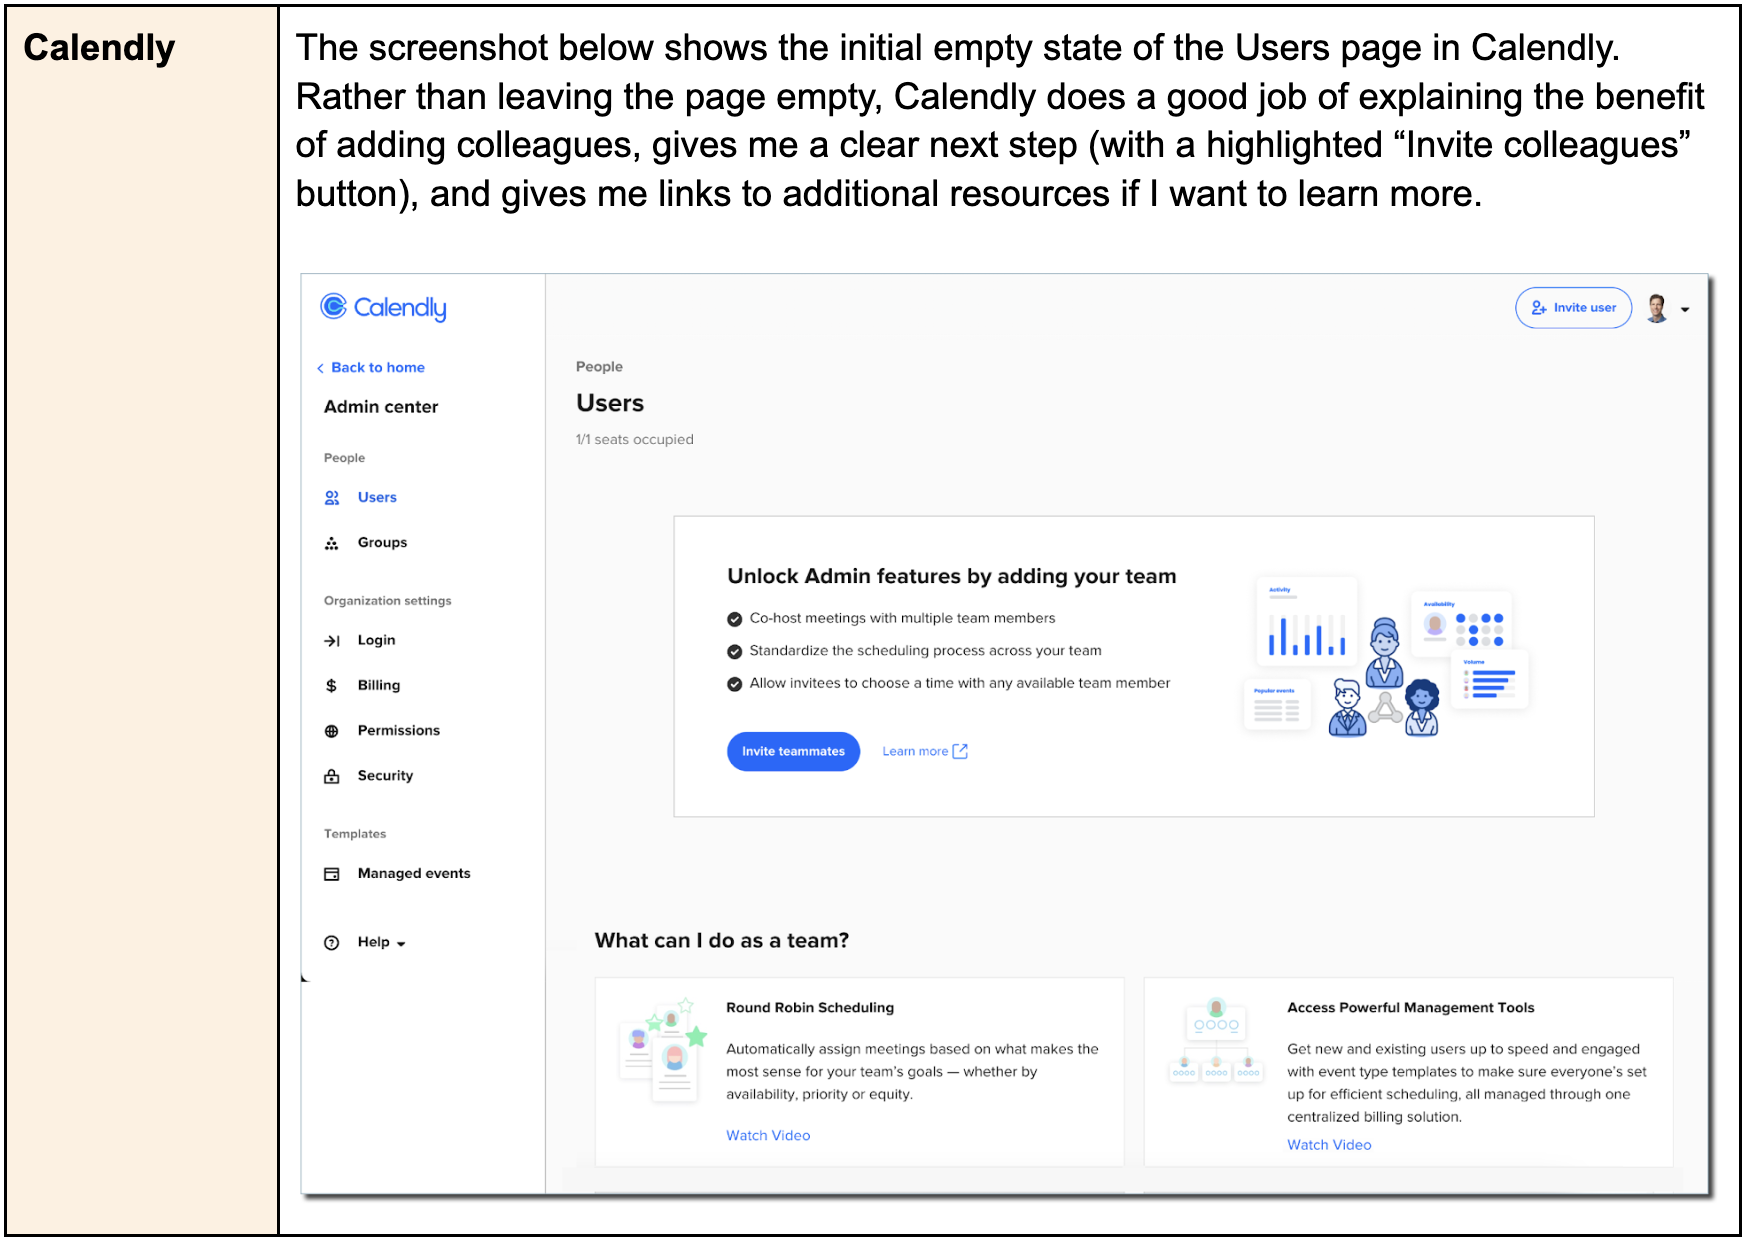The height and width of the screenshot is (1244, 1748).
Task: Click the Security lock icon
Action: click(x=332, y=776)
